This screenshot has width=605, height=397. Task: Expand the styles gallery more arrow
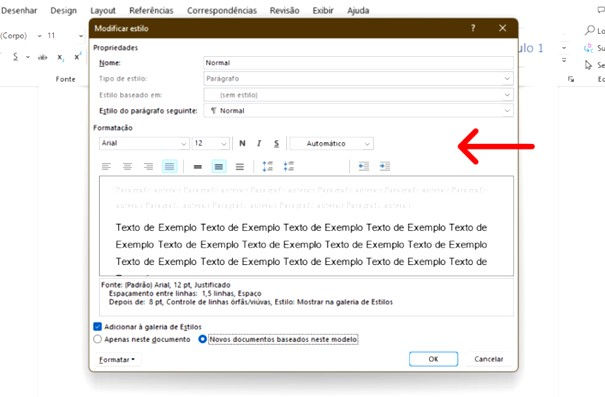[564, 60]
